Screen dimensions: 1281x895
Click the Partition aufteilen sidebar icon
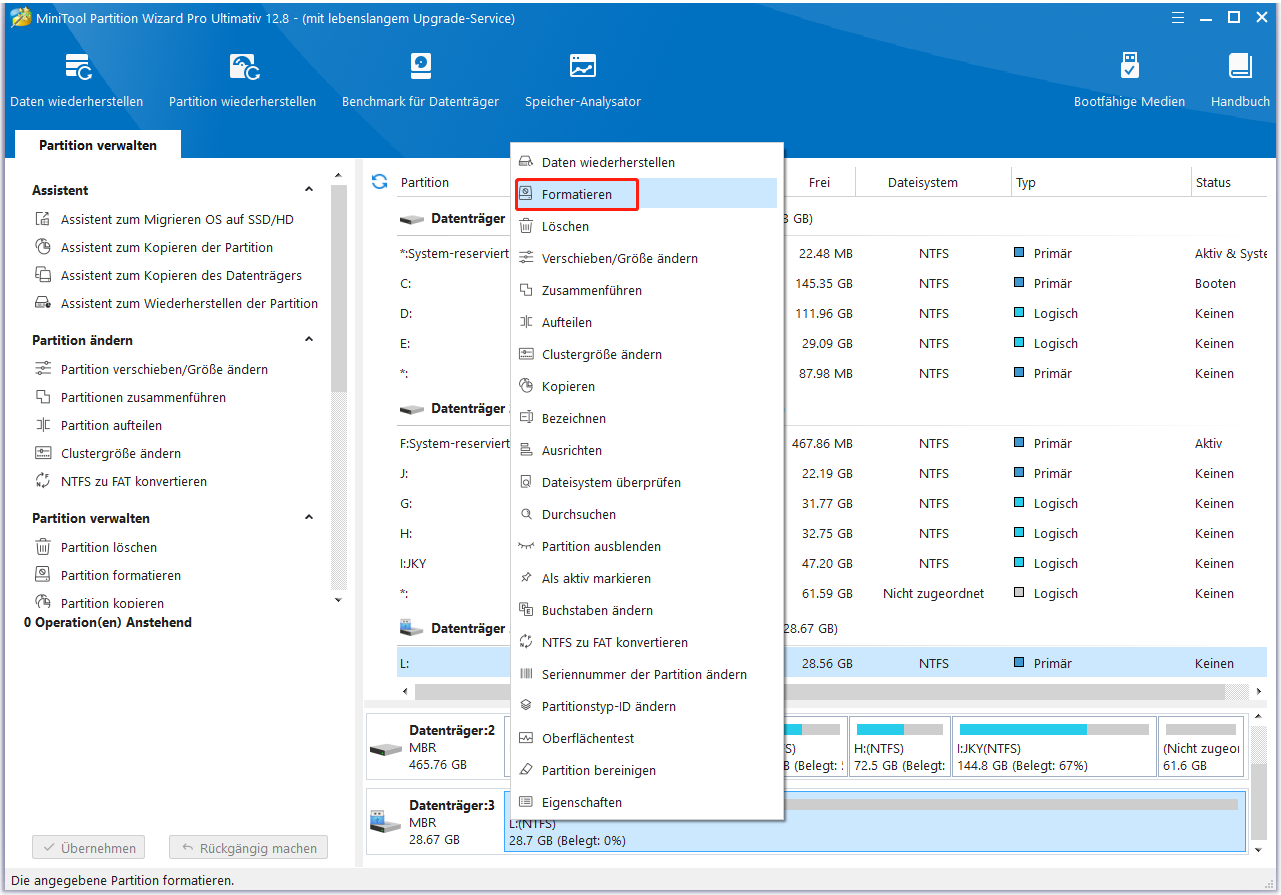click(43, 425)
